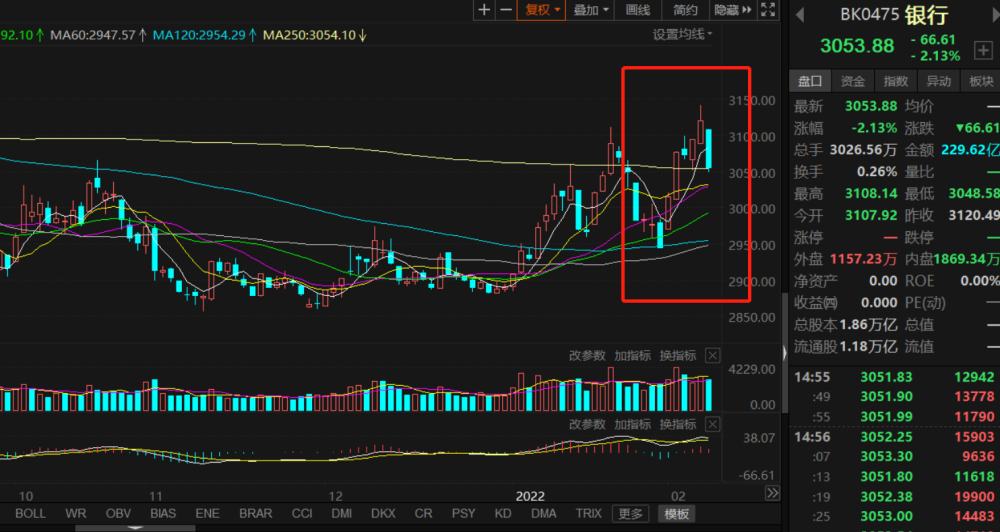Click 改参数 in volume panel
Image resolution: width=1000 pixels, height=532 pixels.
tap(587, 355)
